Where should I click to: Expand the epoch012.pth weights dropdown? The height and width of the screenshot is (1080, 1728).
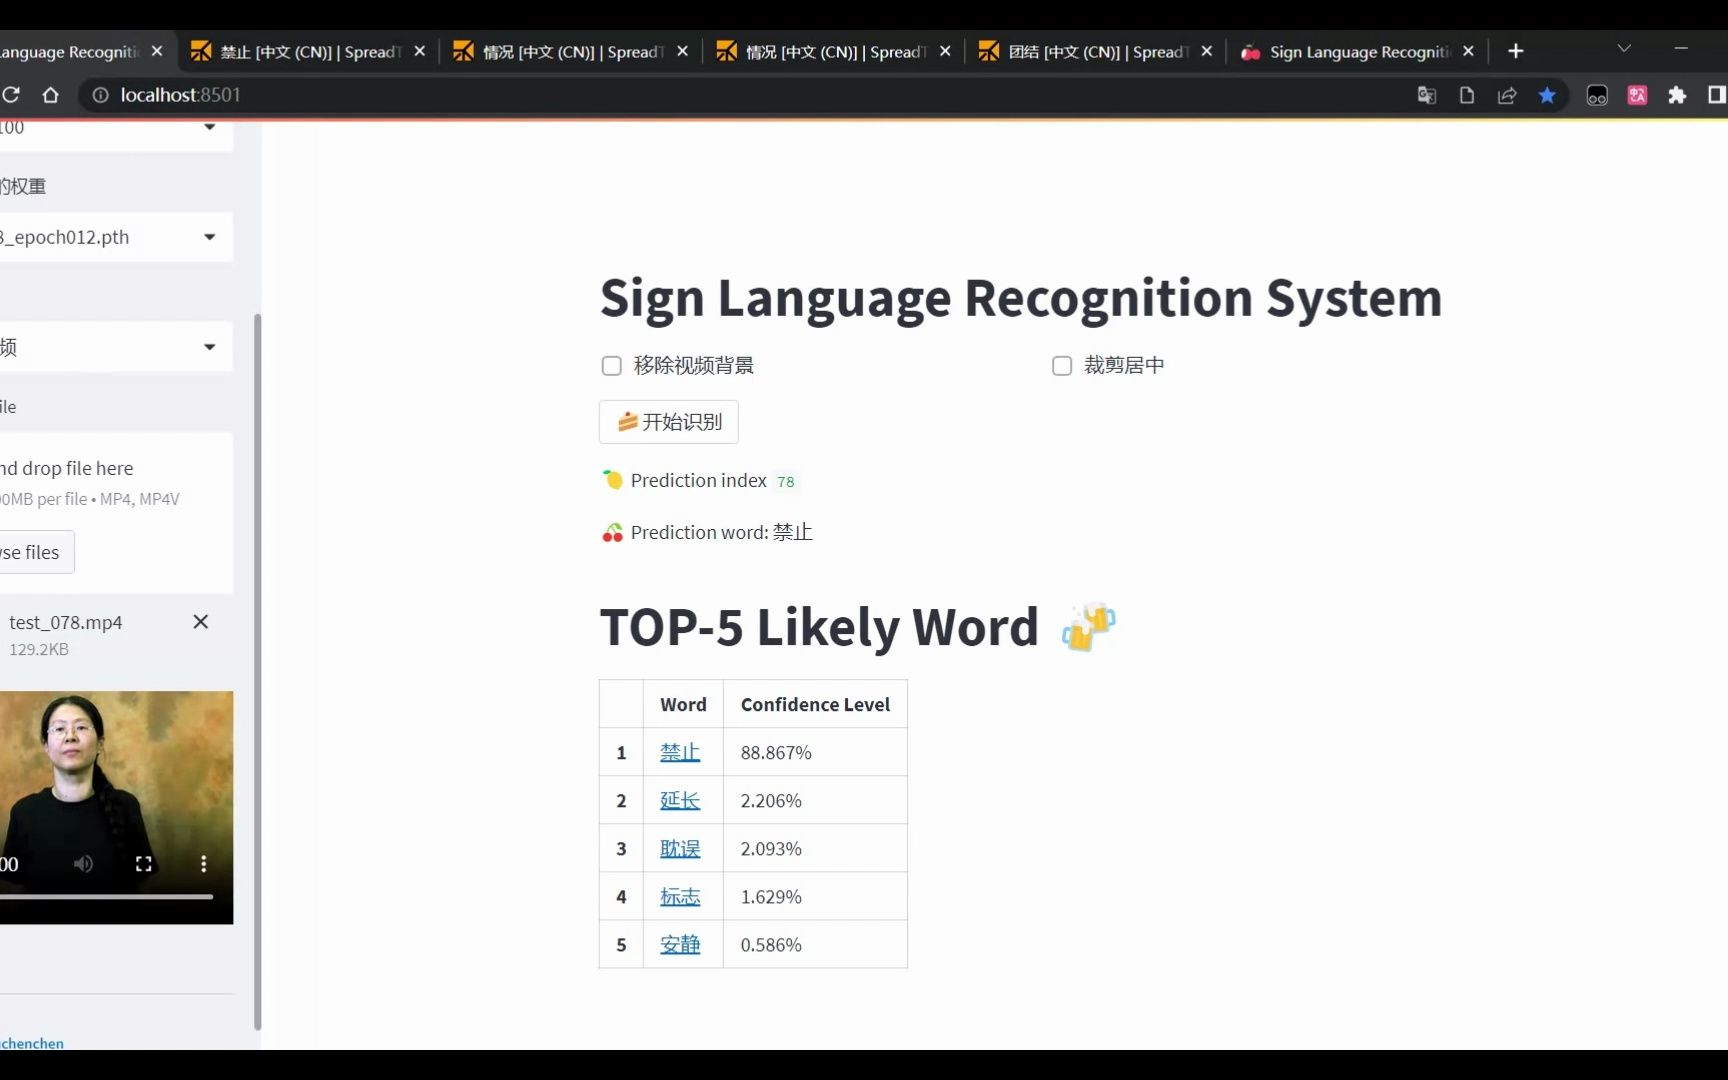pos(116,237)
